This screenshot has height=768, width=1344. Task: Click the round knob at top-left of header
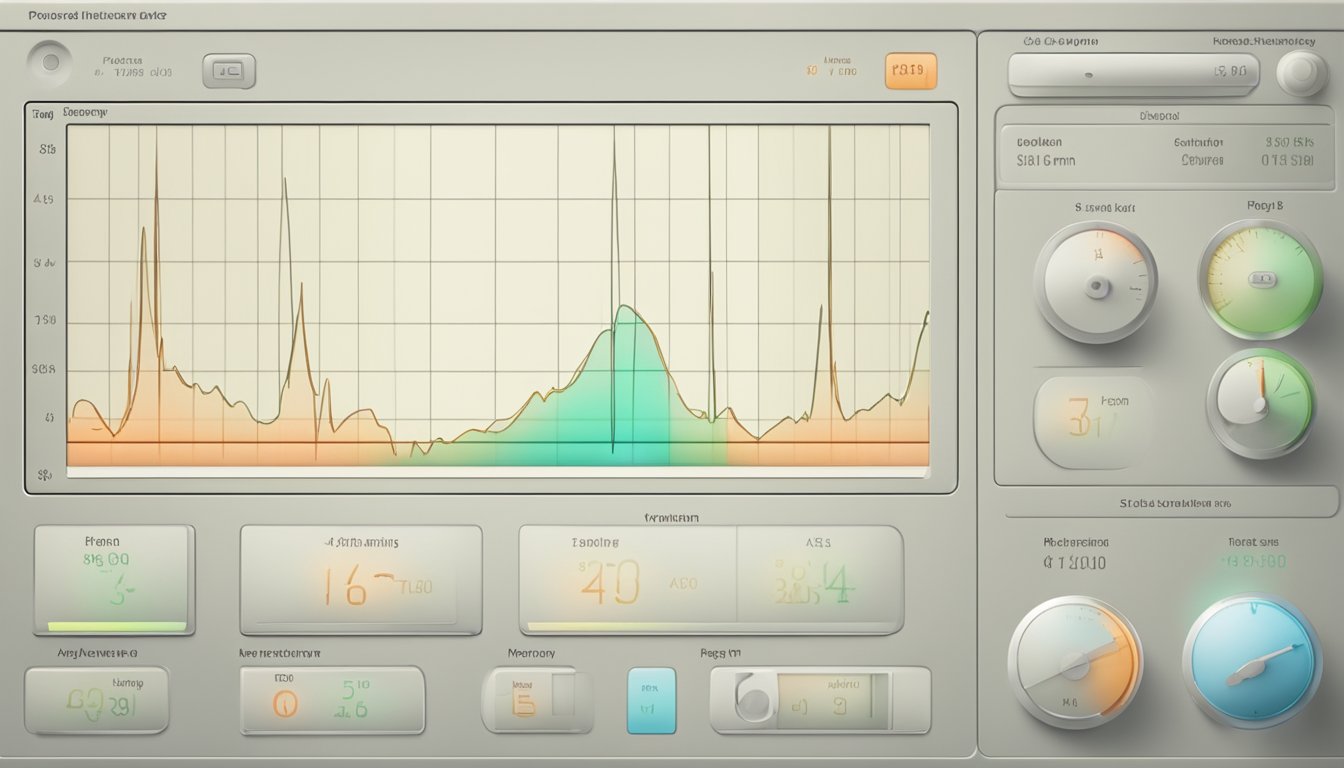click(50, 62)
